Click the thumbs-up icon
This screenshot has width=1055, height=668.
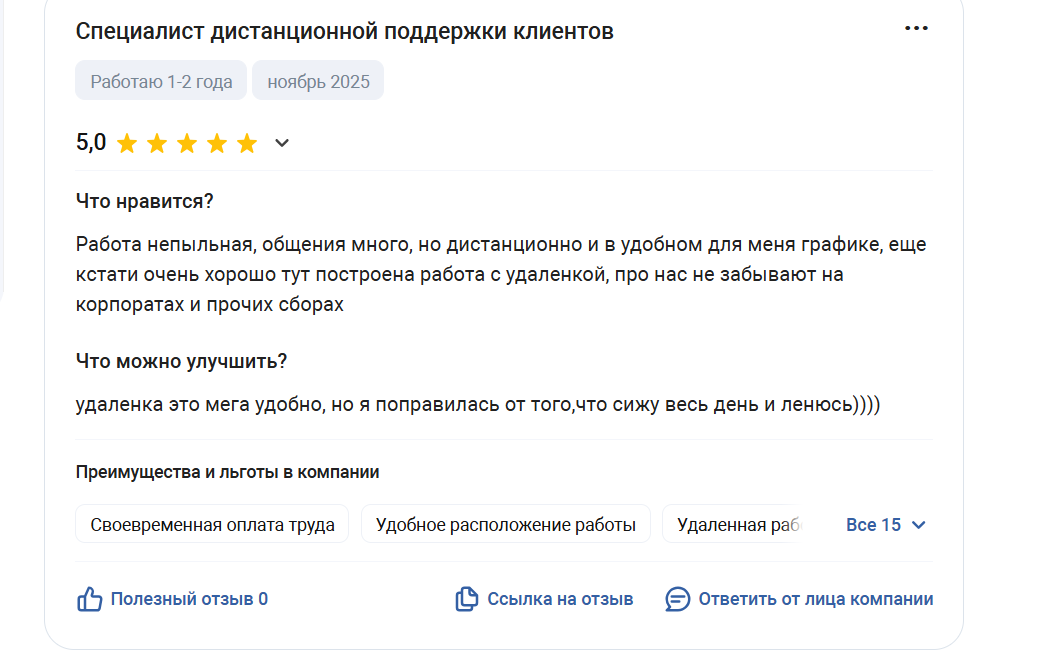click(x=90, y=600)
